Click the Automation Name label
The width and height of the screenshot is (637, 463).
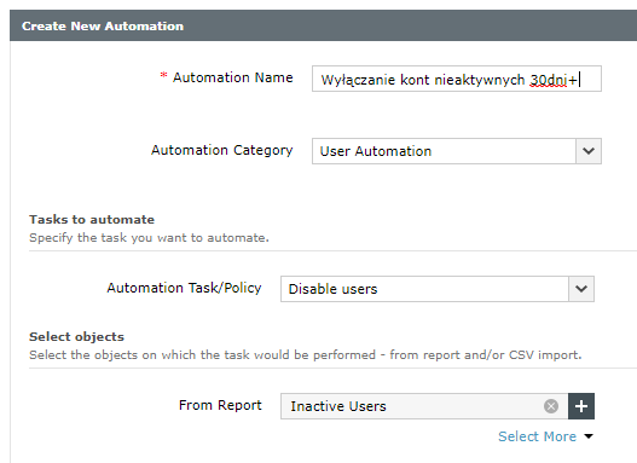click(x=232, y=78)
